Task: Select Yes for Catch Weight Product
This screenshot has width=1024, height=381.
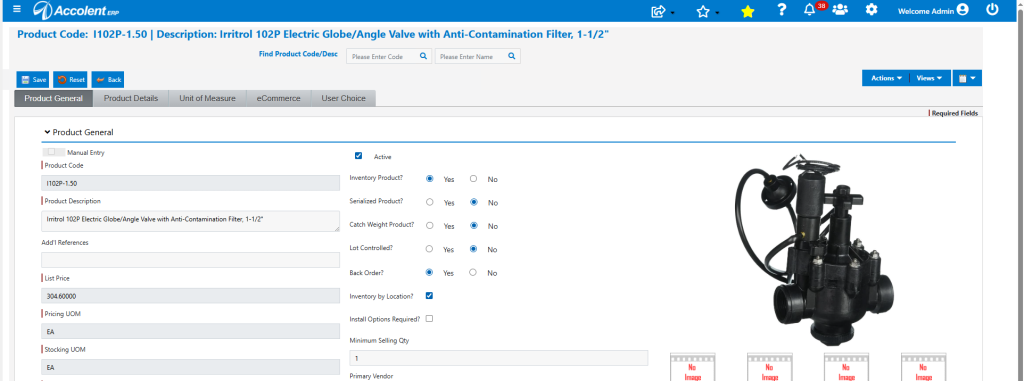Action: pos(429,225)
